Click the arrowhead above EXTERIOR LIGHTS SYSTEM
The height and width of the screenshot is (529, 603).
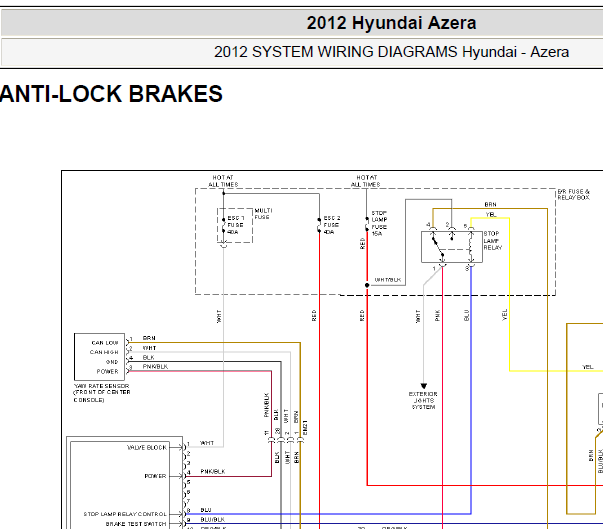(423, 386)
